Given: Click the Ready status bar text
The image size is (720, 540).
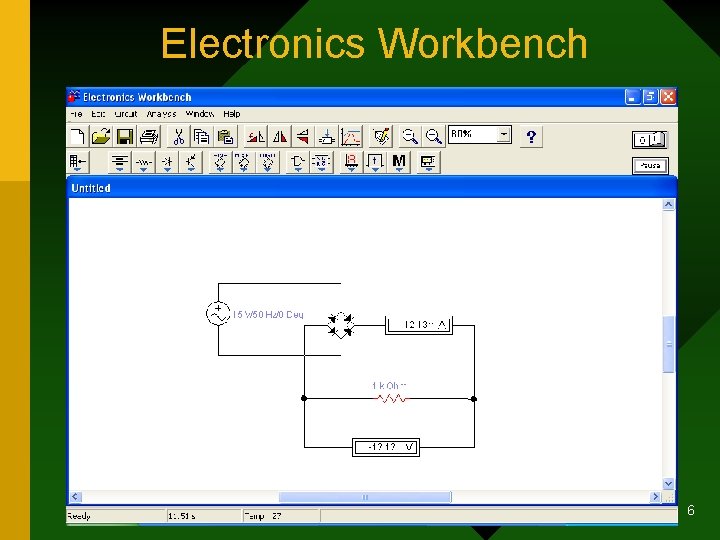Looking at the screenshot, I should click(x=79, y=516).
